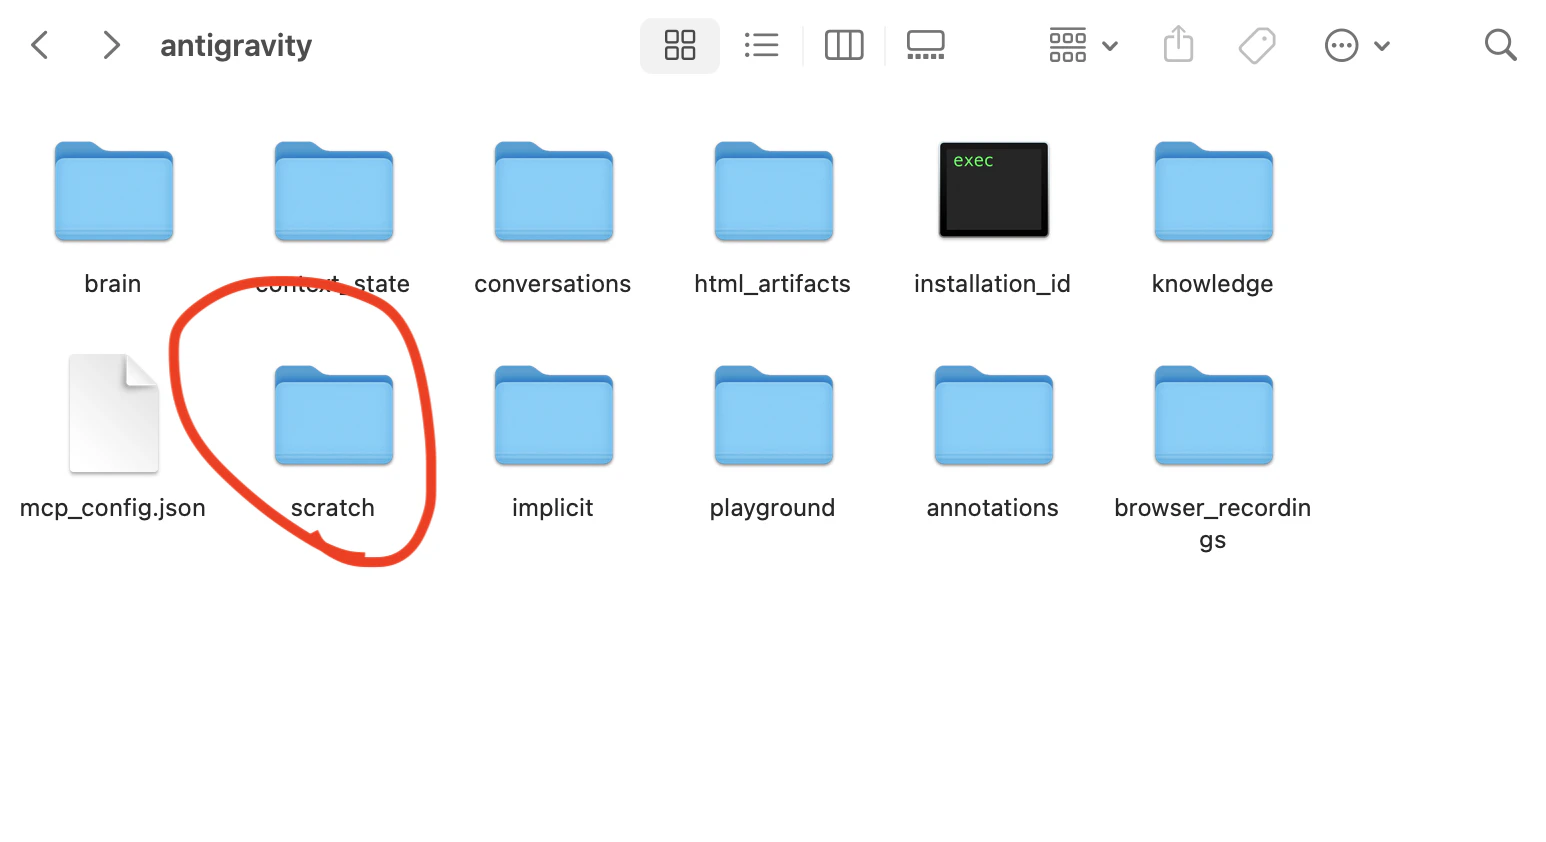Switch to list view
Screen dimensions: 1546x842
click(x=761, y=45)
